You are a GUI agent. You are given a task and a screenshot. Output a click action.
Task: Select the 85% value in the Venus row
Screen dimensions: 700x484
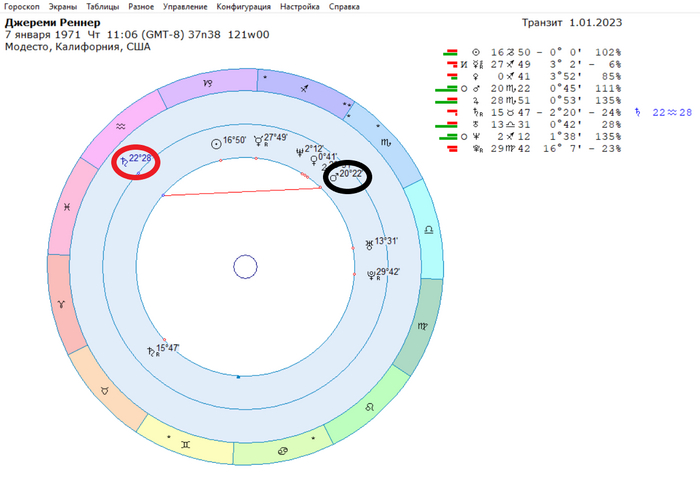tap(611, 77)
